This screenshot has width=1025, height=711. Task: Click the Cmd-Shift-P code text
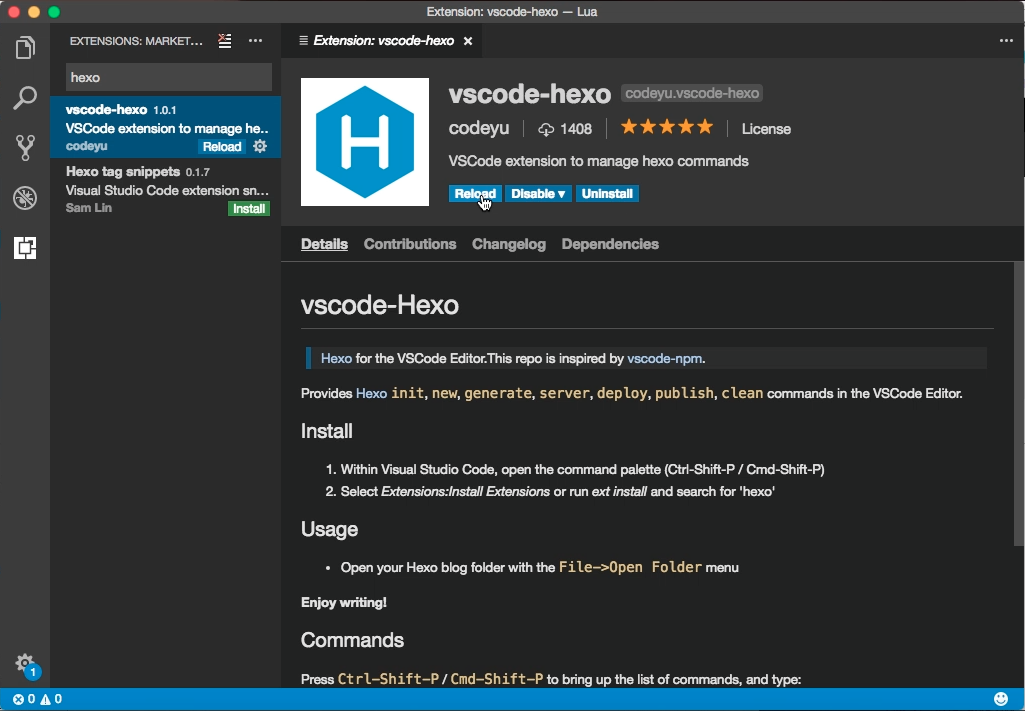click(497, 679)
